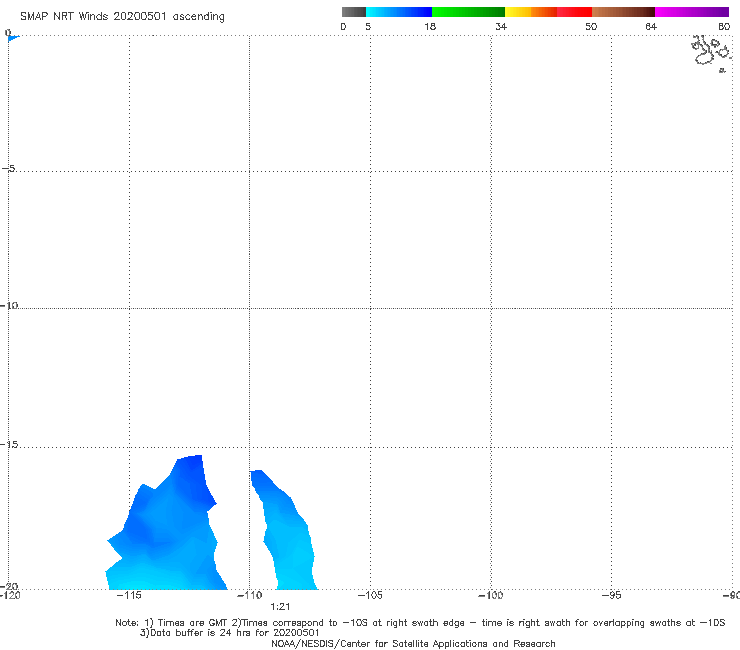Click the green segment of the wind color bar
Screen dimensions: 740x650
pos(468,12)
